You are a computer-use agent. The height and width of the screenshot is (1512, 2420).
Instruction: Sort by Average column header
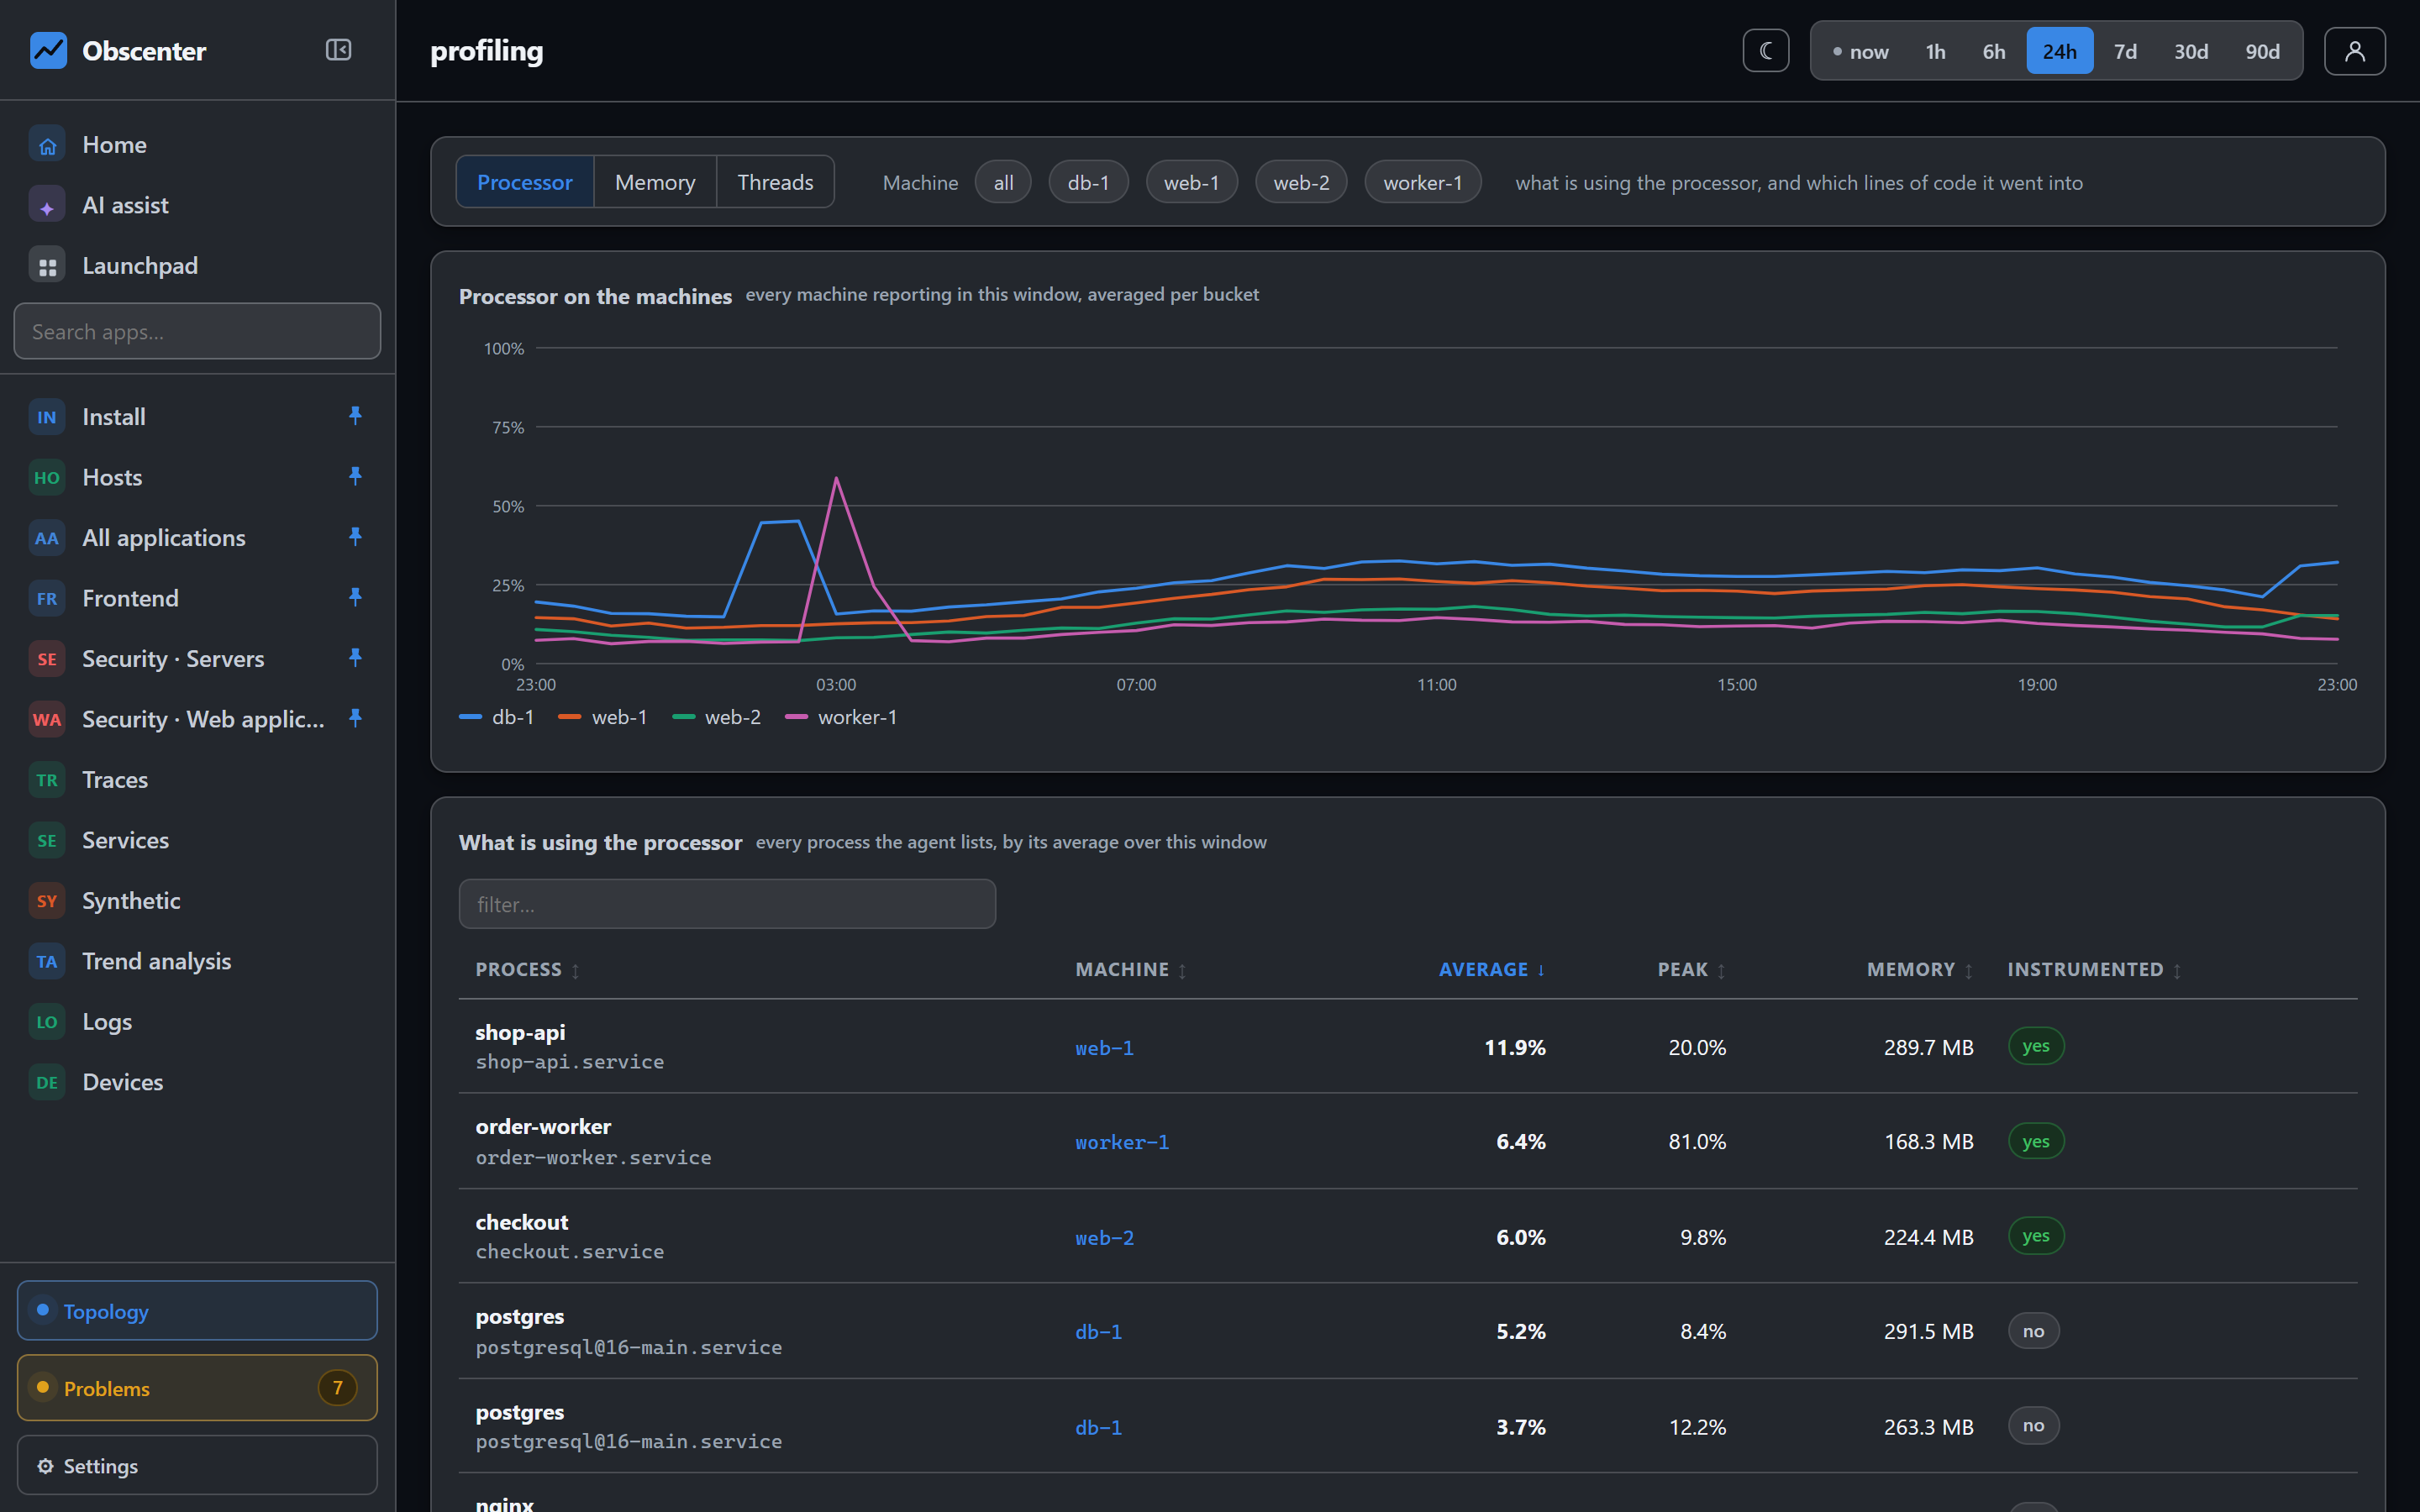[x=1492, y=970]
